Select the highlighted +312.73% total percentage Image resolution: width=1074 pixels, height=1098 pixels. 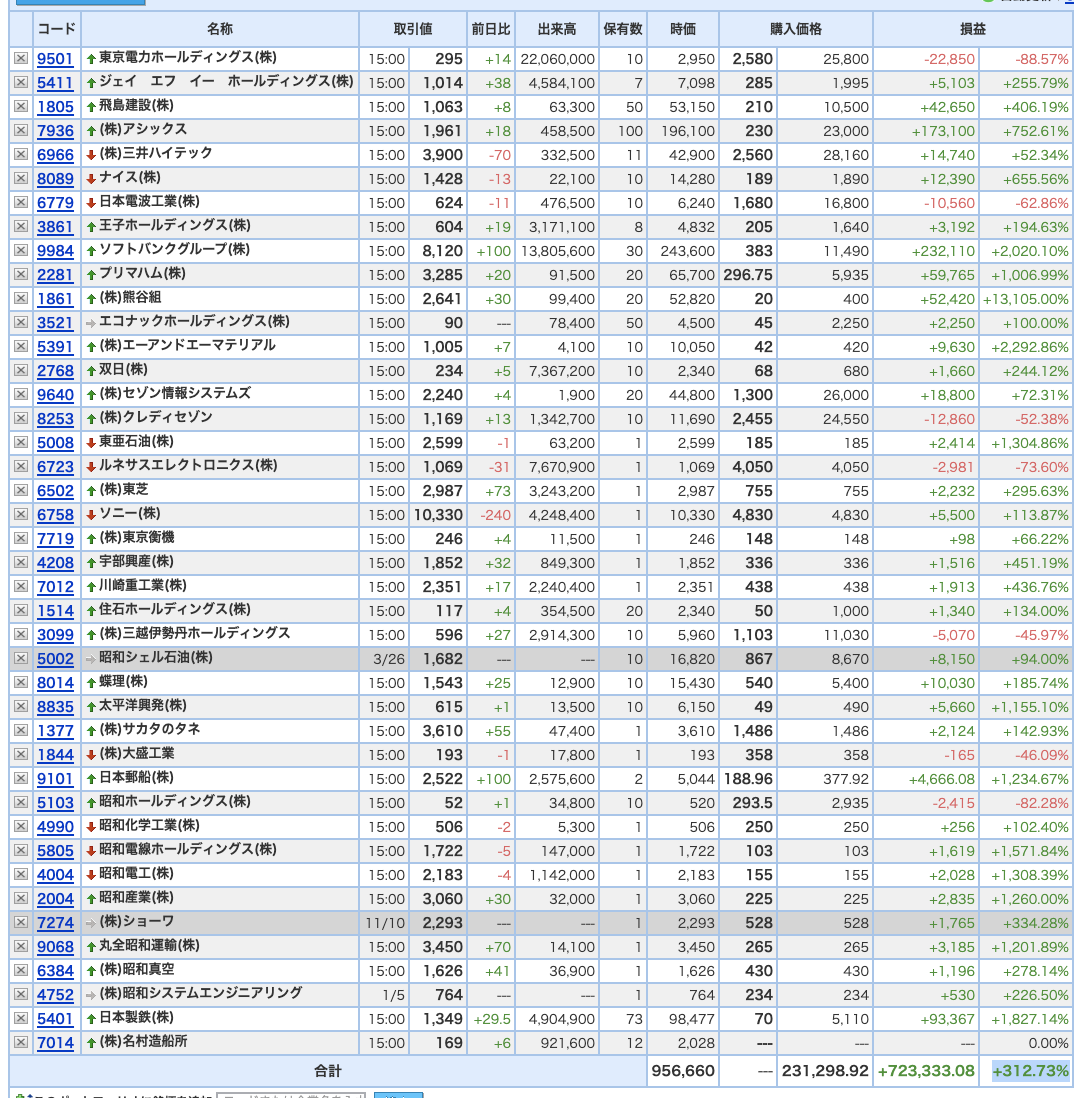[1031, 1071]
